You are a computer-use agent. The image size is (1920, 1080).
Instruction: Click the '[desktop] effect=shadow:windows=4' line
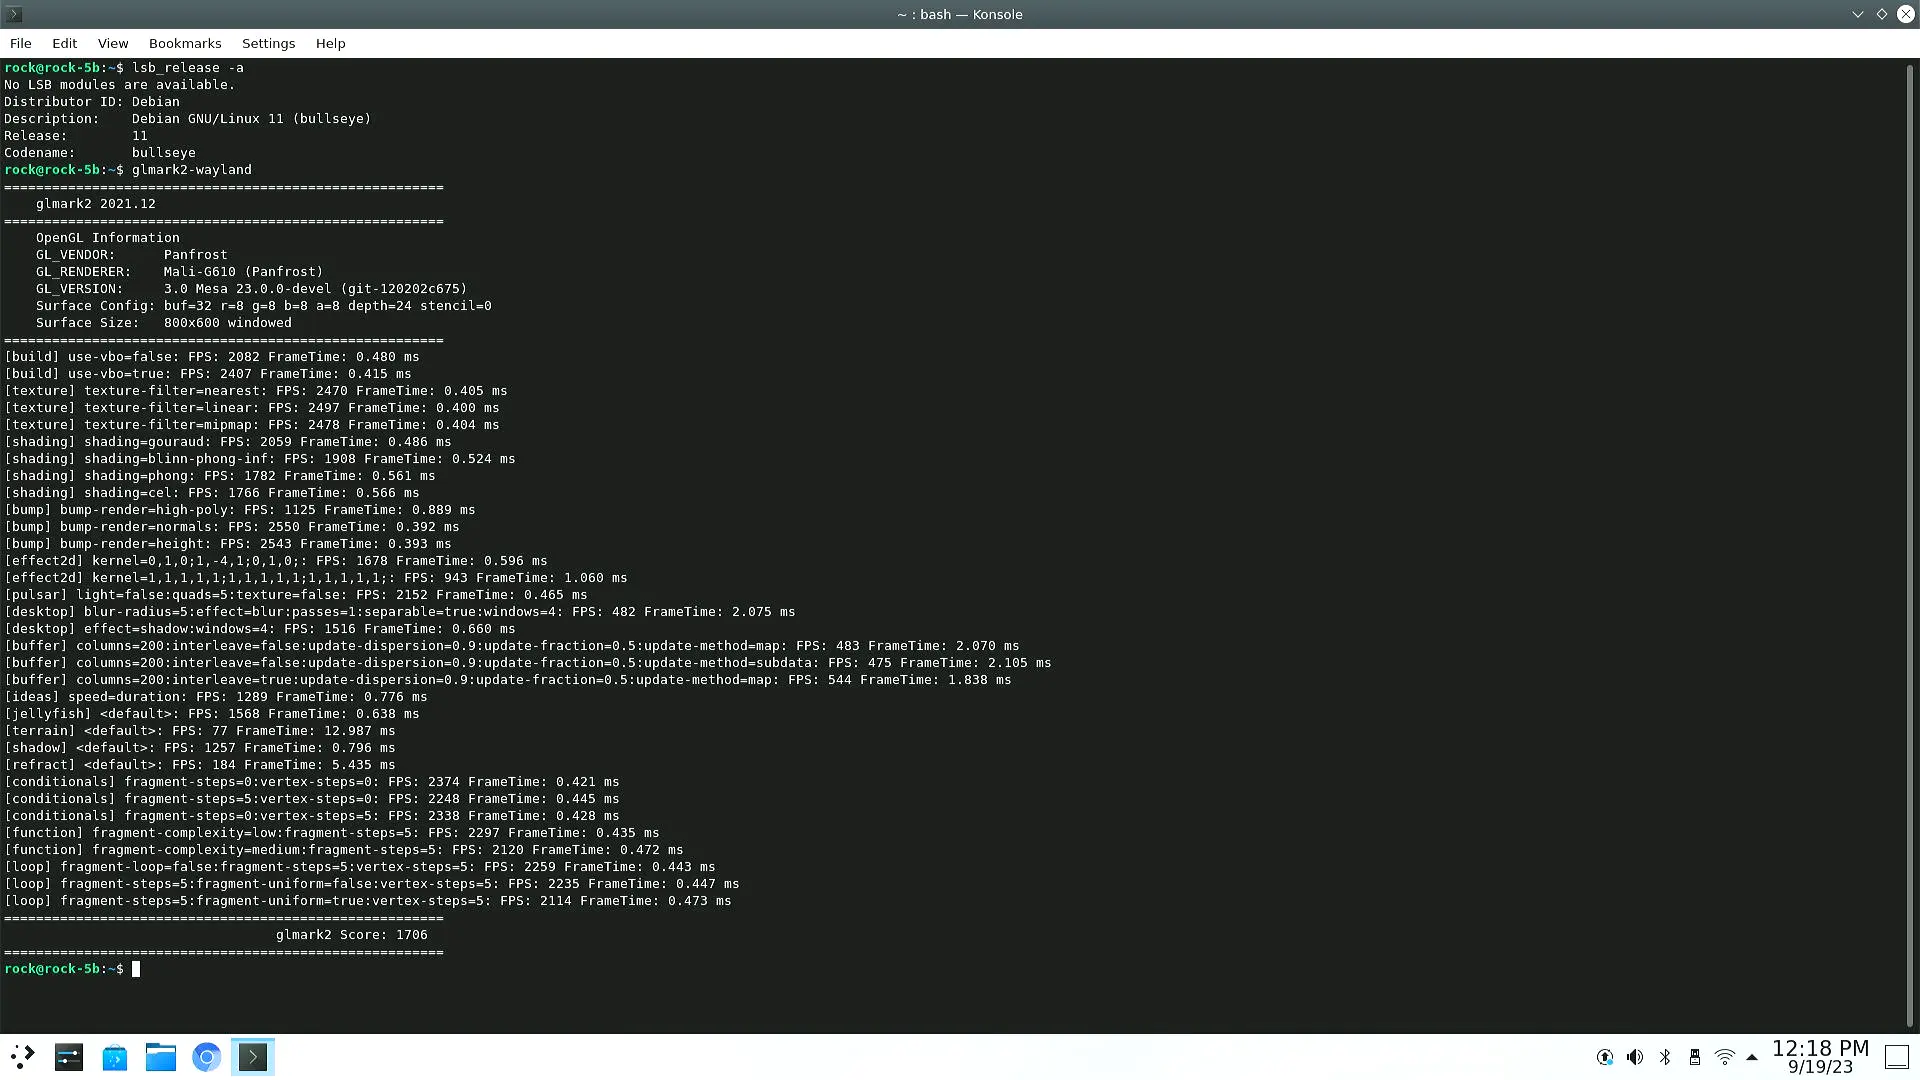coord(260,629)
